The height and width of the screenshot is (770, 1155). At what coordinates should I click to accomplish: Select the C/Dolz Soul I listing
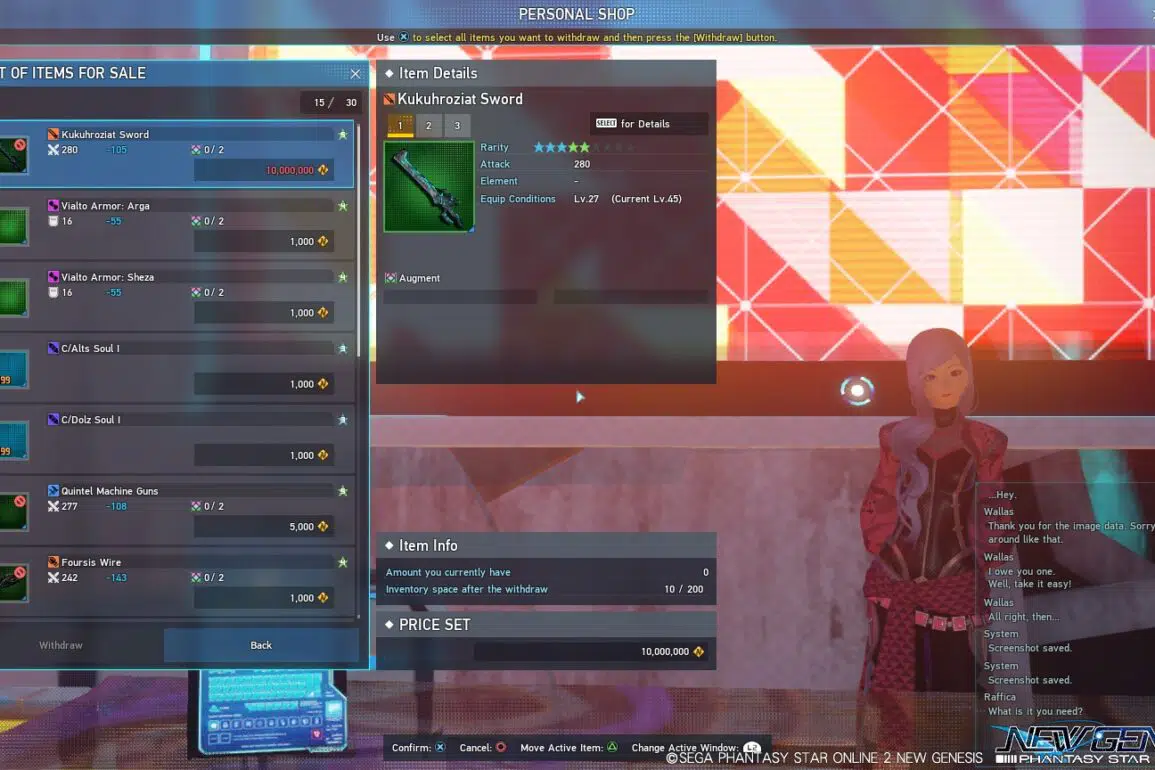pos(180,438)
